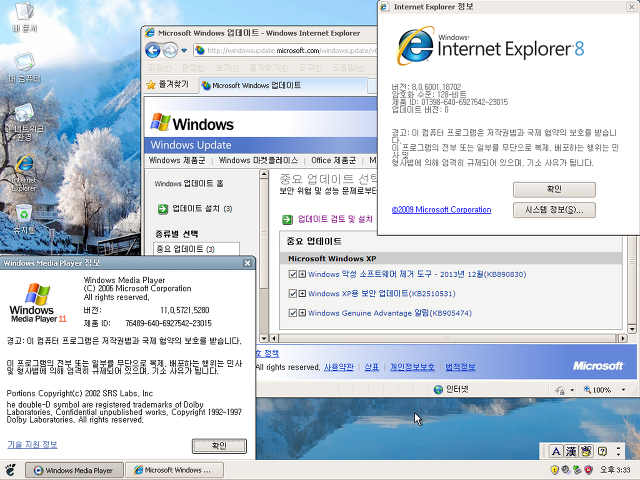Open ©2009 Microsoft Corporation link

(x=441, y=210)
